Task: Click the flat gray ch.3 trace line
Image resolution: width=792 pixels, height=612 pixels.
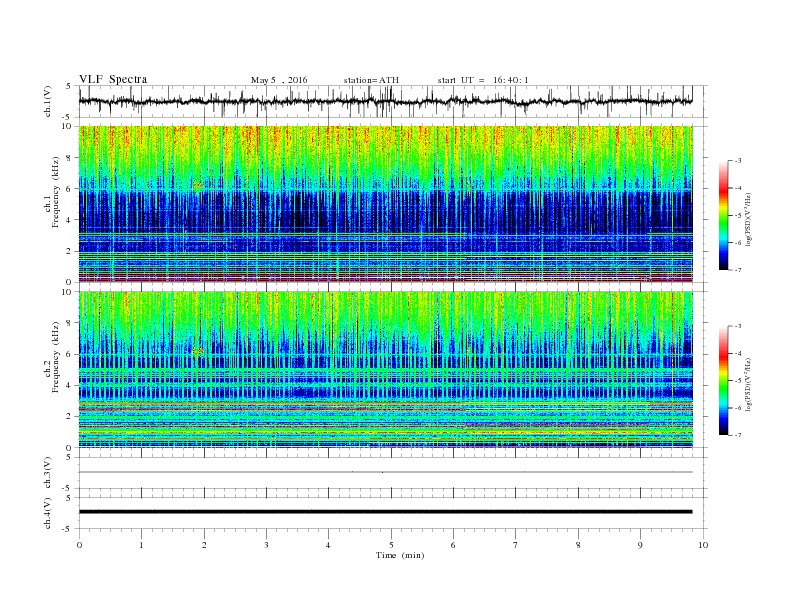Action: click(386, 472)
